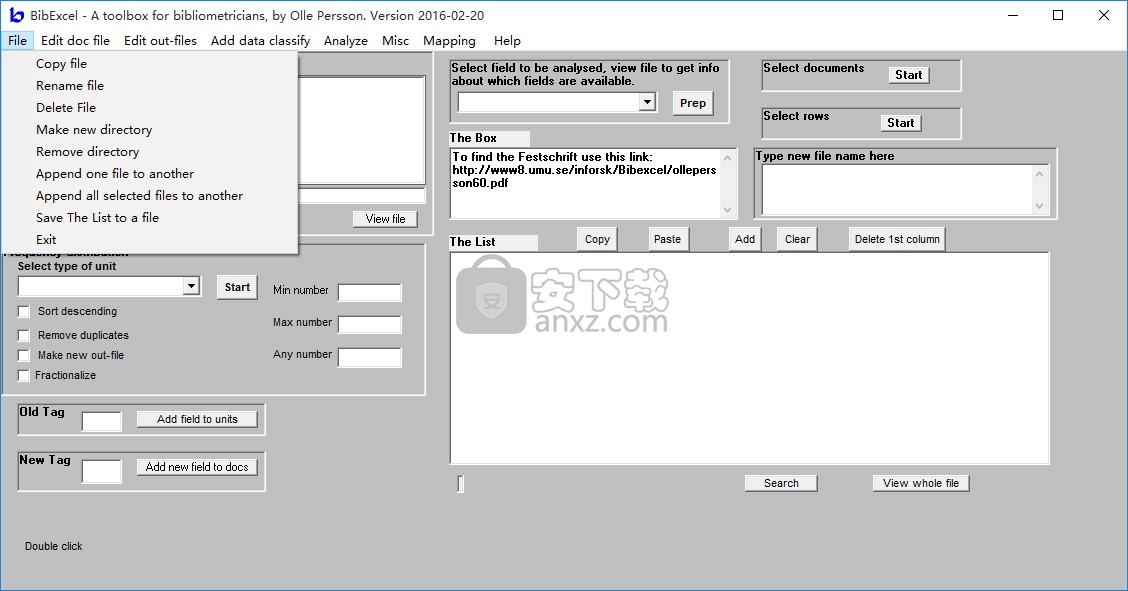This screenshot has height=591, width=1128.
Task: Minimize the BibExcel window
Action: 1013,15
